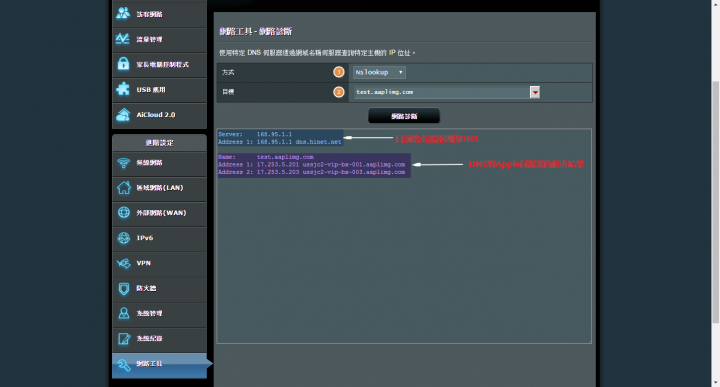Open Administration (系統管理) user icon
Image resolution: width=720 pixels, height=387 pixels.
tap(124, 313)
